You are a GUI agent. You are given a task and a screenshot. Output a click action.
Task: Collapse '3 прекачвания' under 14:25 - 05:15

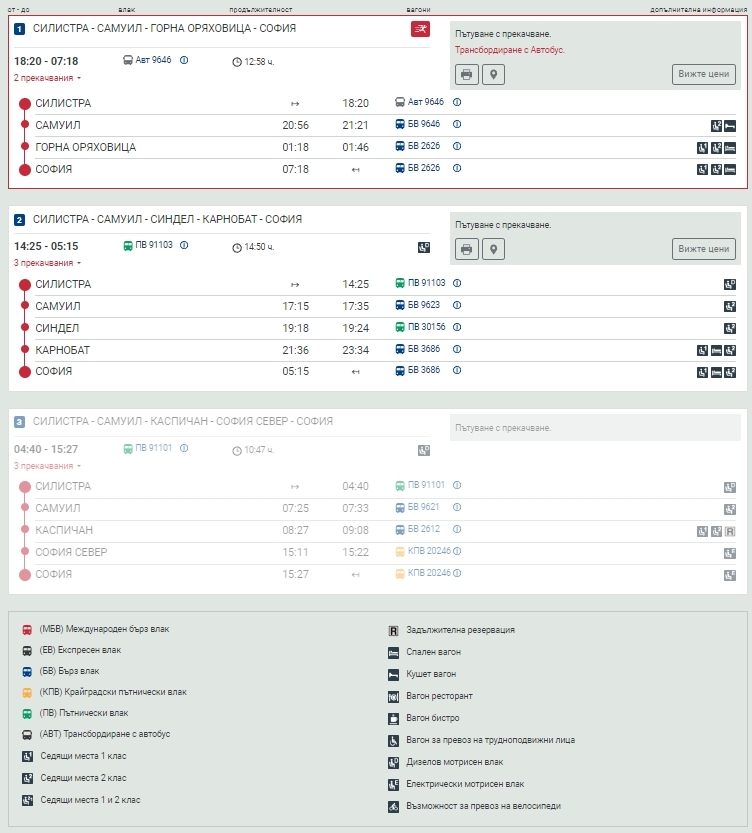[x=47, y=263]
